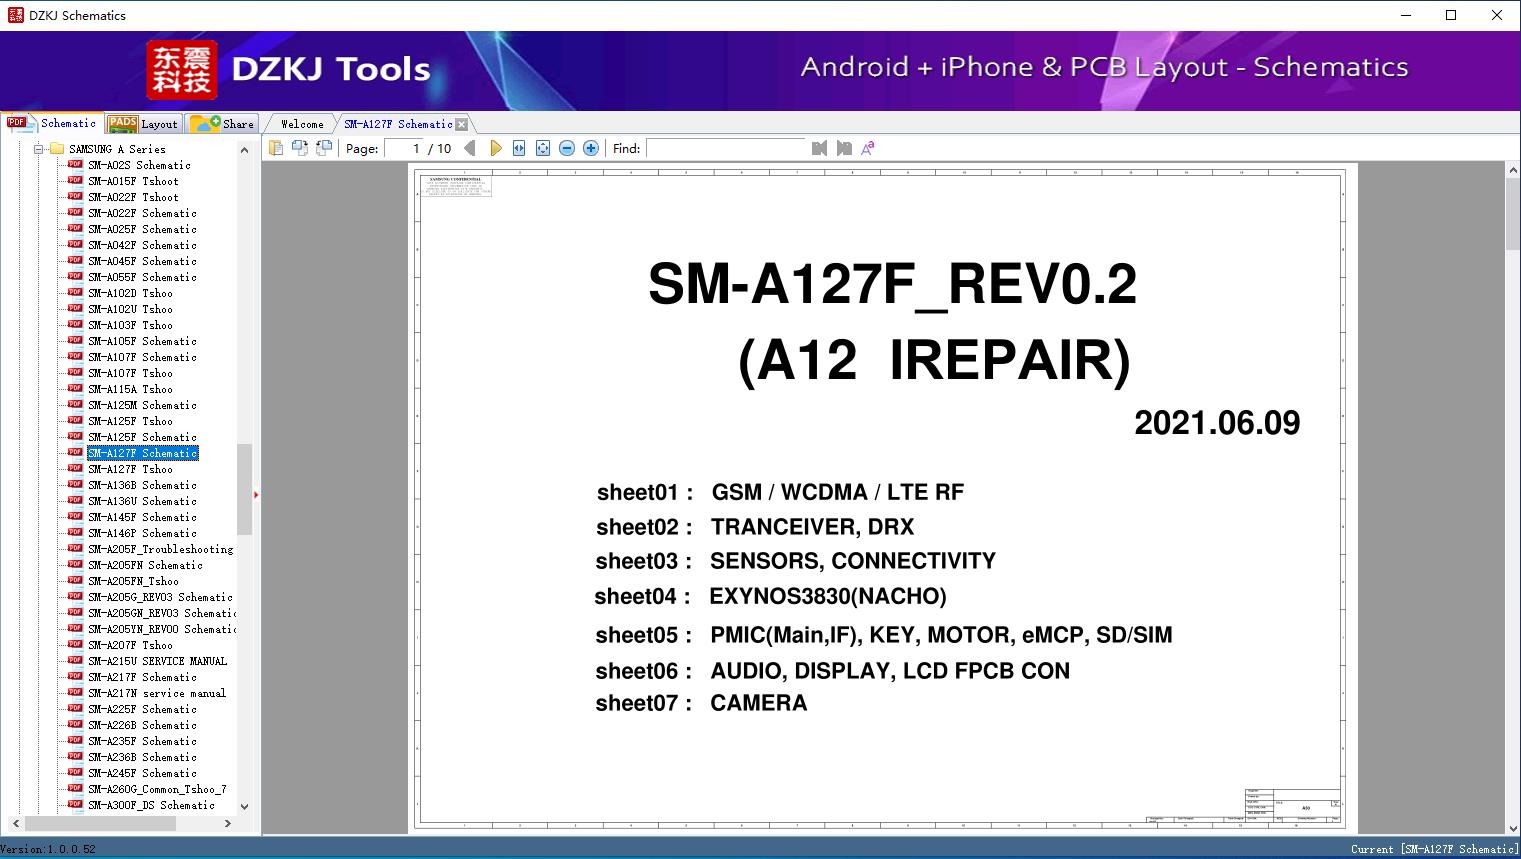Click the tree vertical scrollbar thumb
The width and height of the screenshot is (1521, 859).
[x=244, y=489]
